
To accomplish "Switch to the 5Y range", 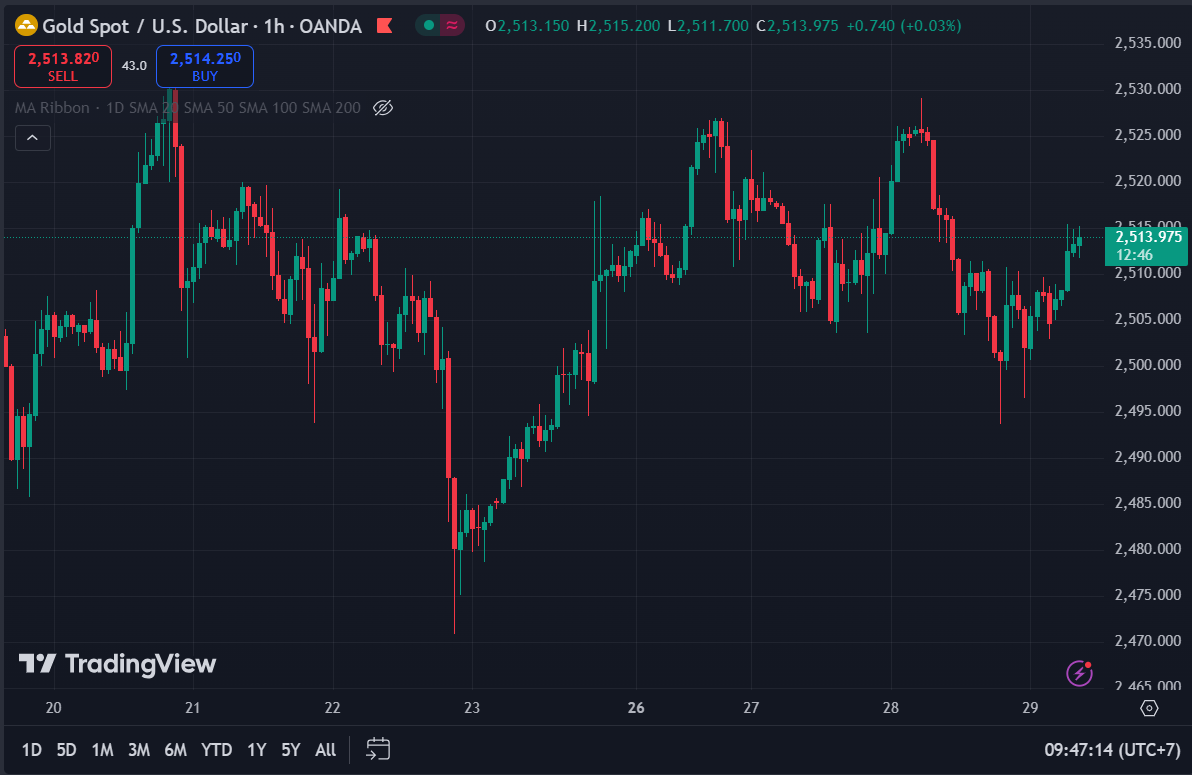I will tap(290, 750).
